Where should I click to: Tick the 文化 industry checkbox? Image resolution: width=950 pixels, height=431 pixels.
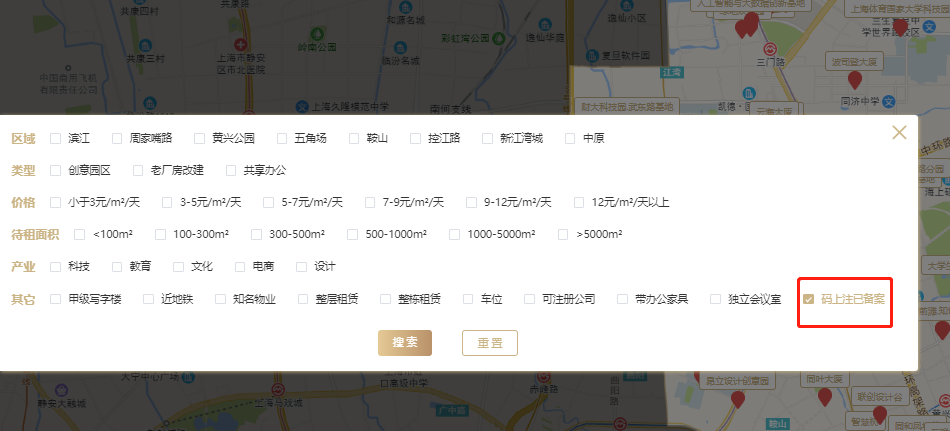coord(178,267)
